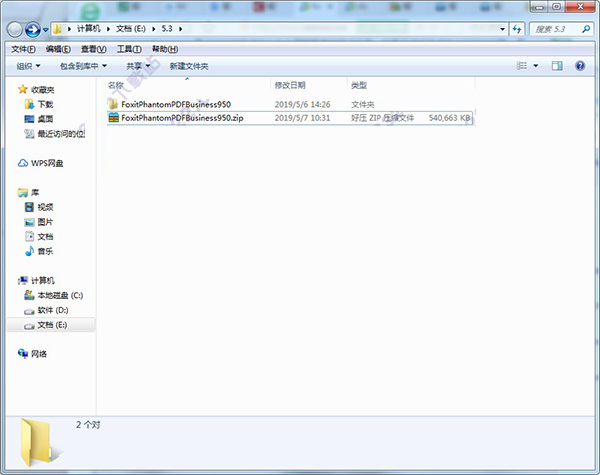Sort by the 修改日期 column header
This screenshot has width=600, height=475.
point(290,85)
